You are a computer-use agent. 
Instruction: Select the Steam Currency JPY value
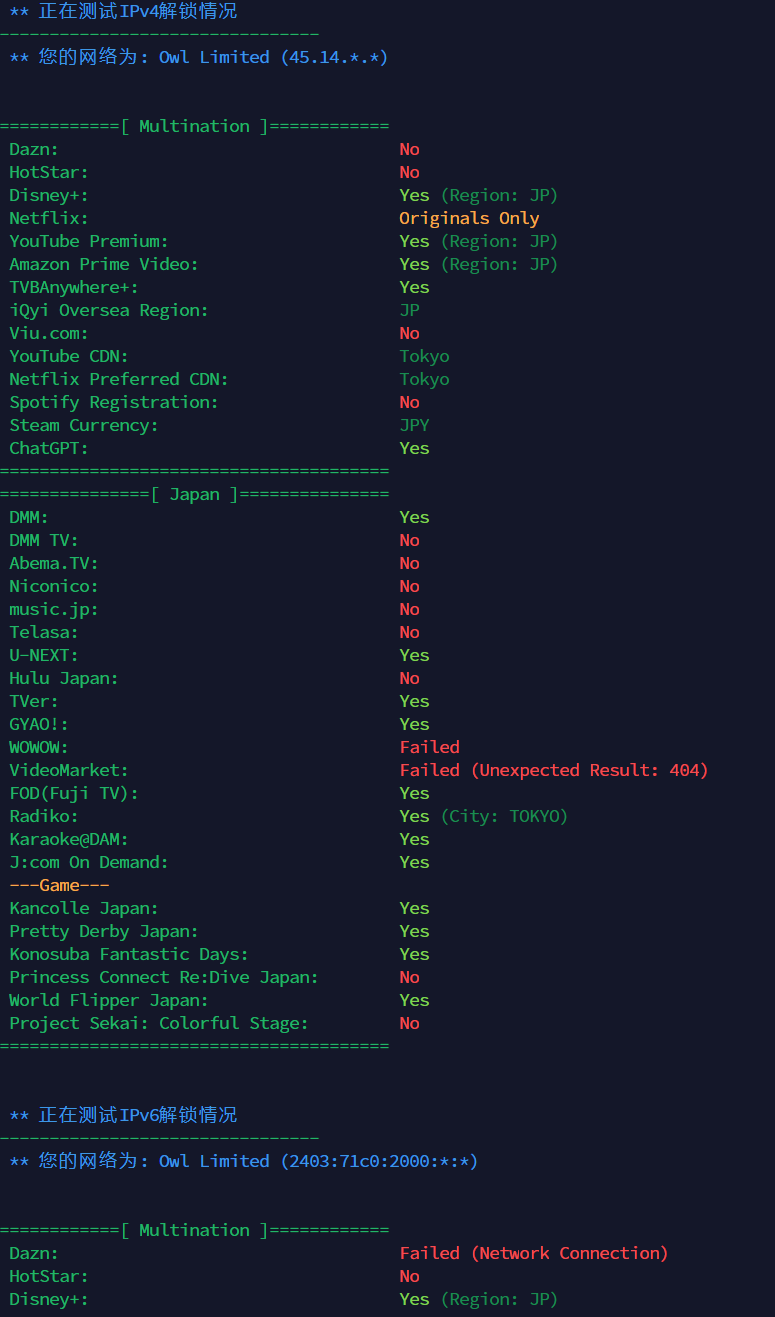pos(414,425)
